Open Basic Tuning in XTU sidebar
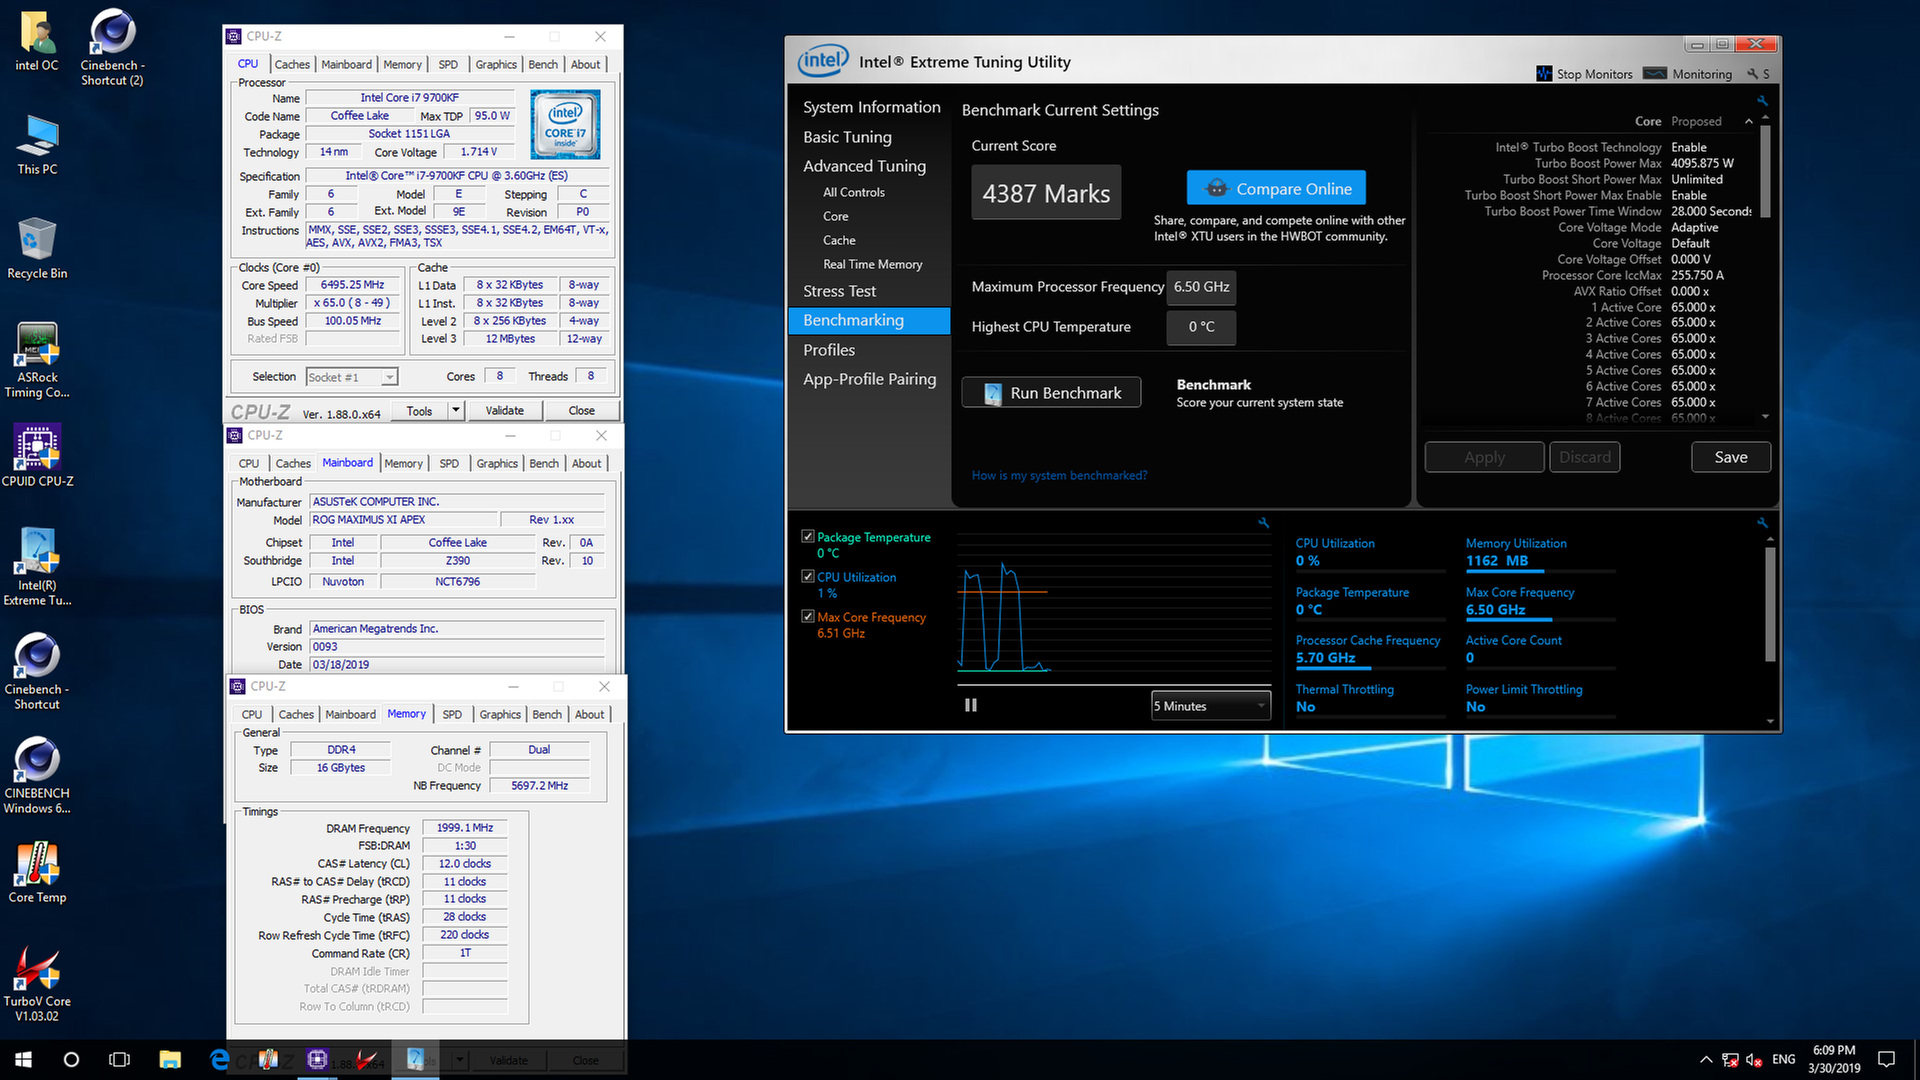Viewport: 1920px width, 1080px height. tap(847, 137)
